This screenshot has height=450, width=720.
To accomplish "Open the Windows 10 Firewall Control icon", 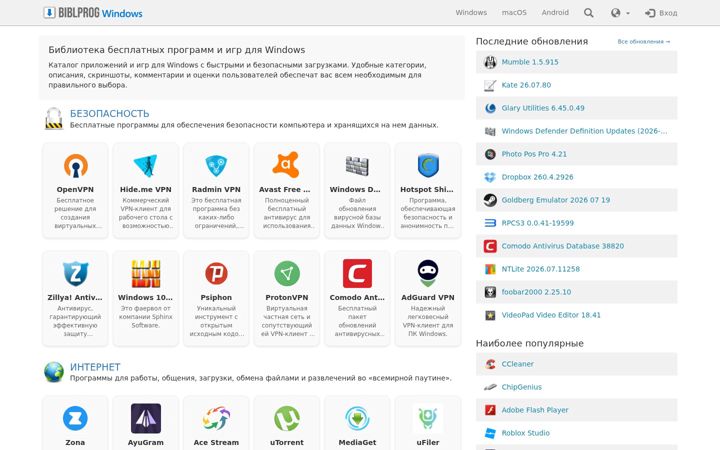I will (x=146, y=273).
